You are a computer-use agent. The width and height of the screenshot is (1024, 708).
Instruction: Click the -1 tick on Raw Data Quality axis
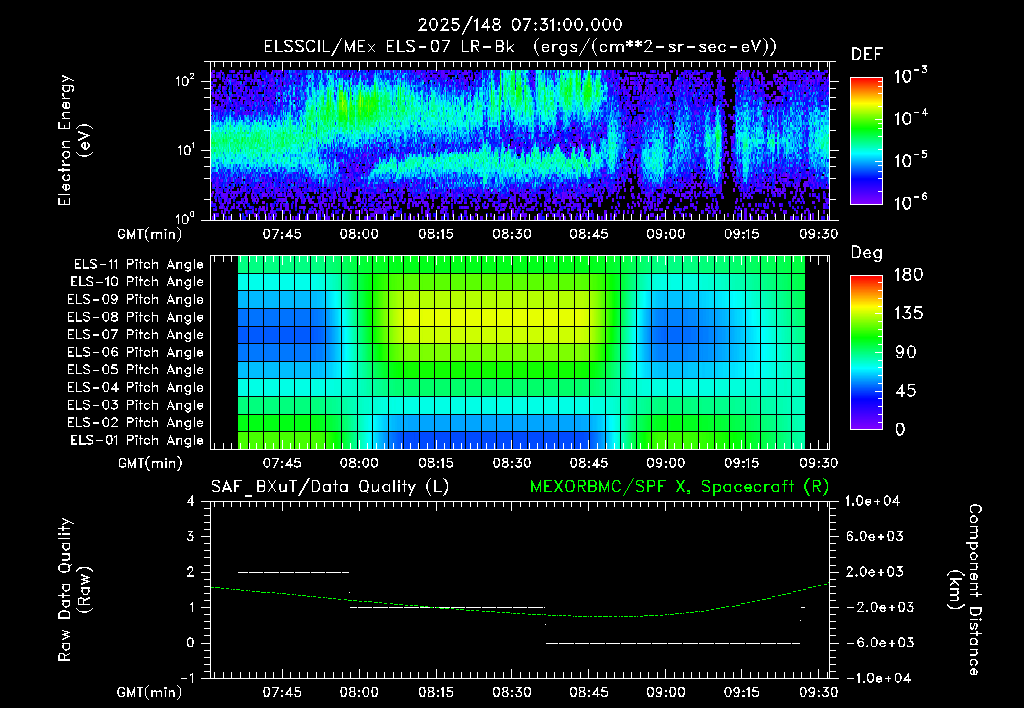(x=187, y=678)
